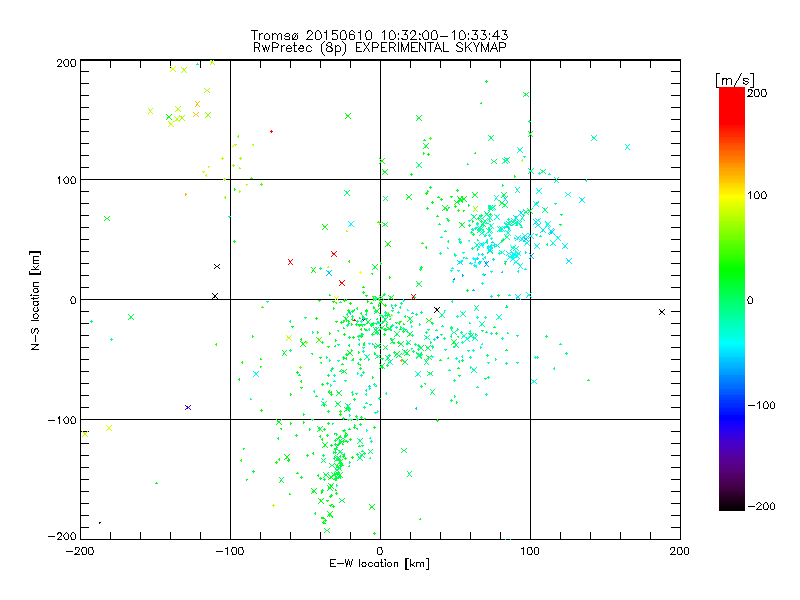Click the colorbar's '-100' tick label
Viewport: 800px width, 600px height.
[x=761, y=405]
